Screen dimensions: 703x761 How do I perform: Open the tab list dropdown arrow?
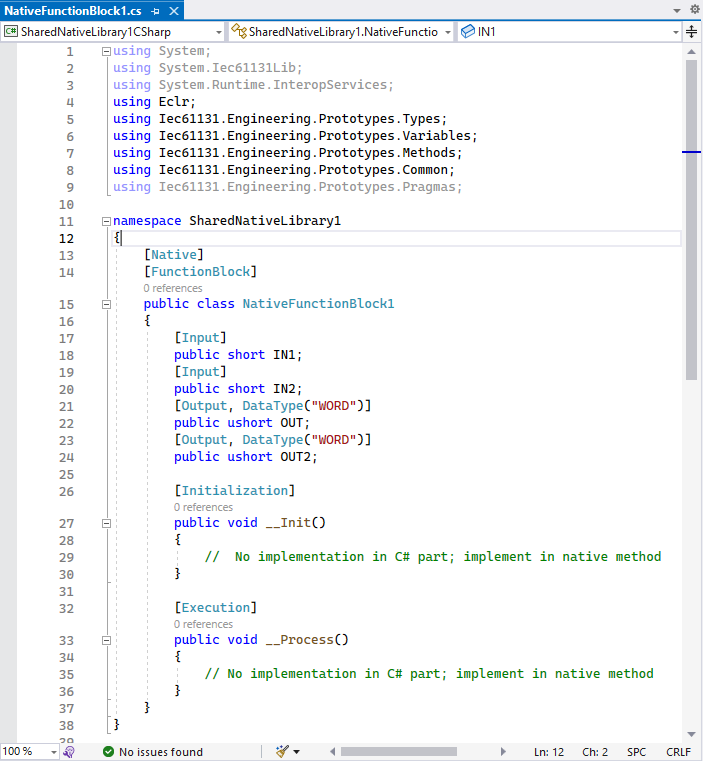(677, 10)
